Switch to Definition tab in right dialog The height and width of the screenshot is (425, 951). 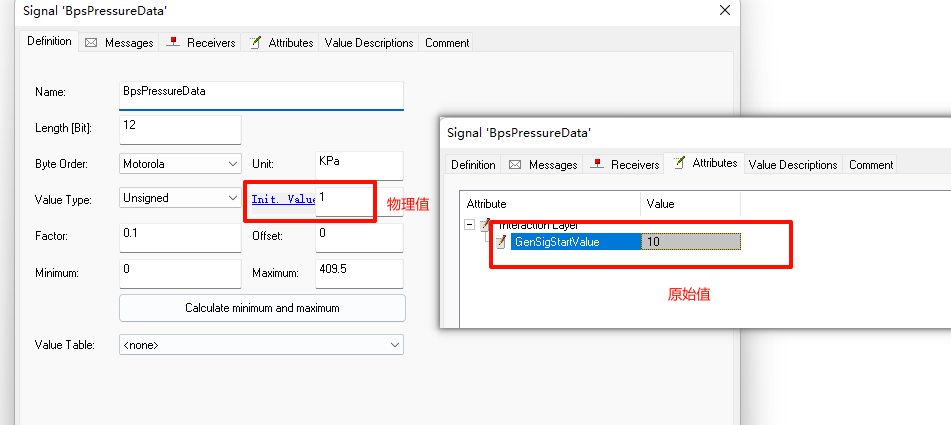[x=473, y=164]
